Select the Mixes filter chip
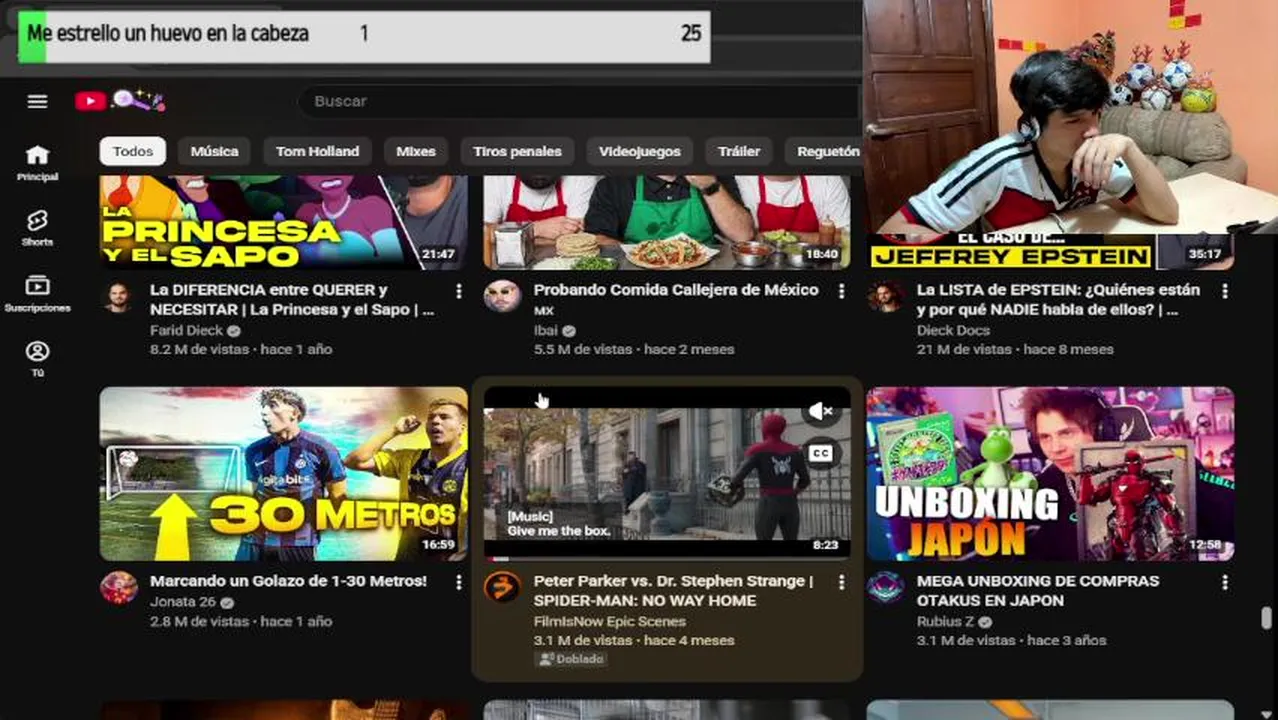 [416, 151]
